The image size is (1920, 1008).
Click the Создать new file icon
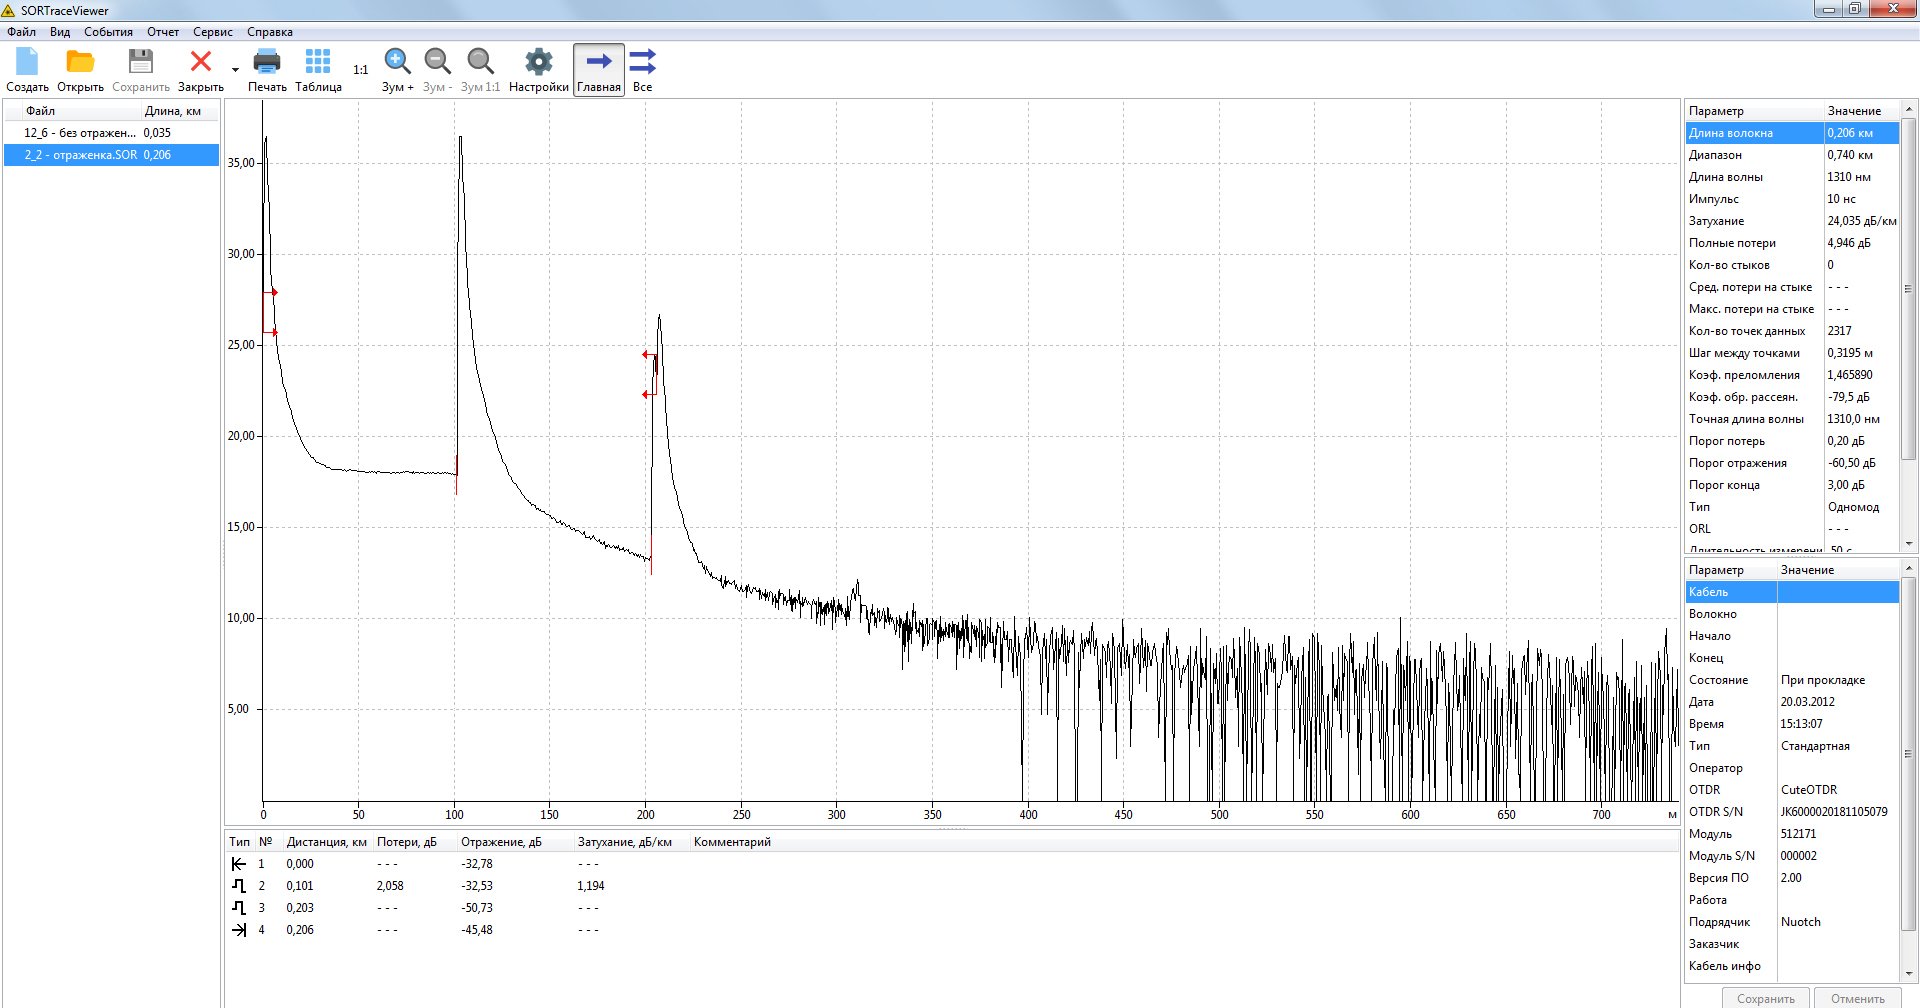(27, 69)
